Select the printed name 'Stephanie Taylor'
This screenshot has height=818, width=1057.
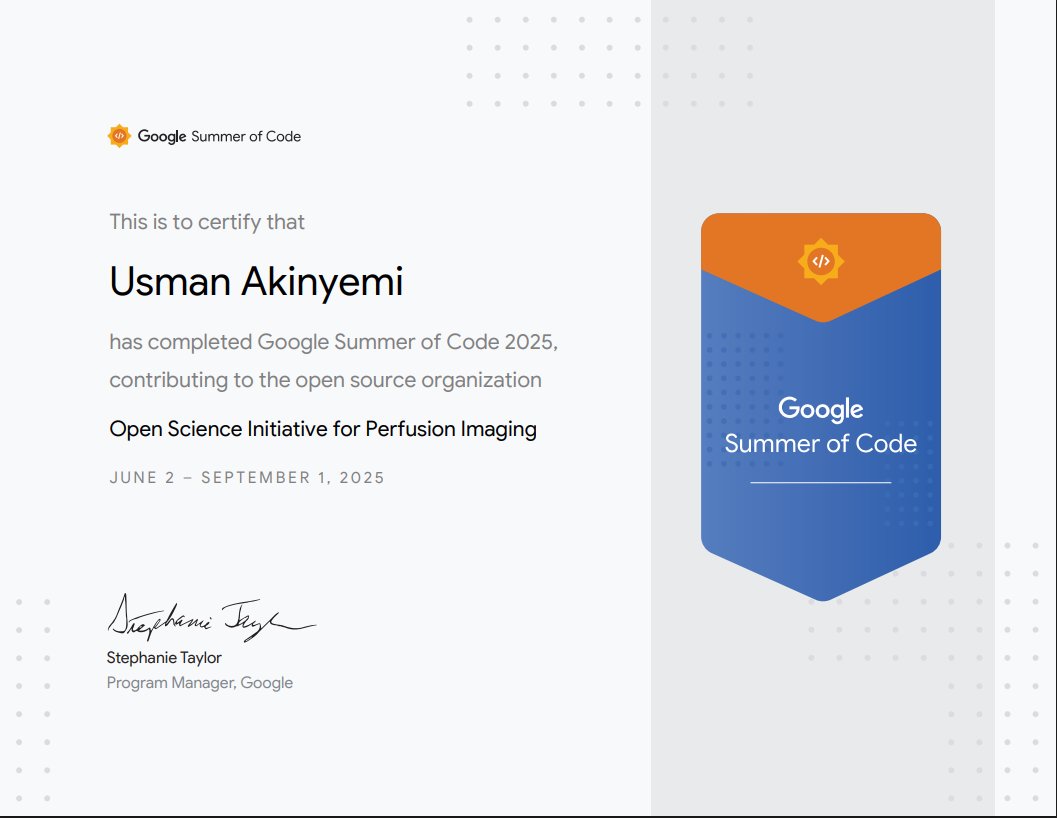pos(164,658)
